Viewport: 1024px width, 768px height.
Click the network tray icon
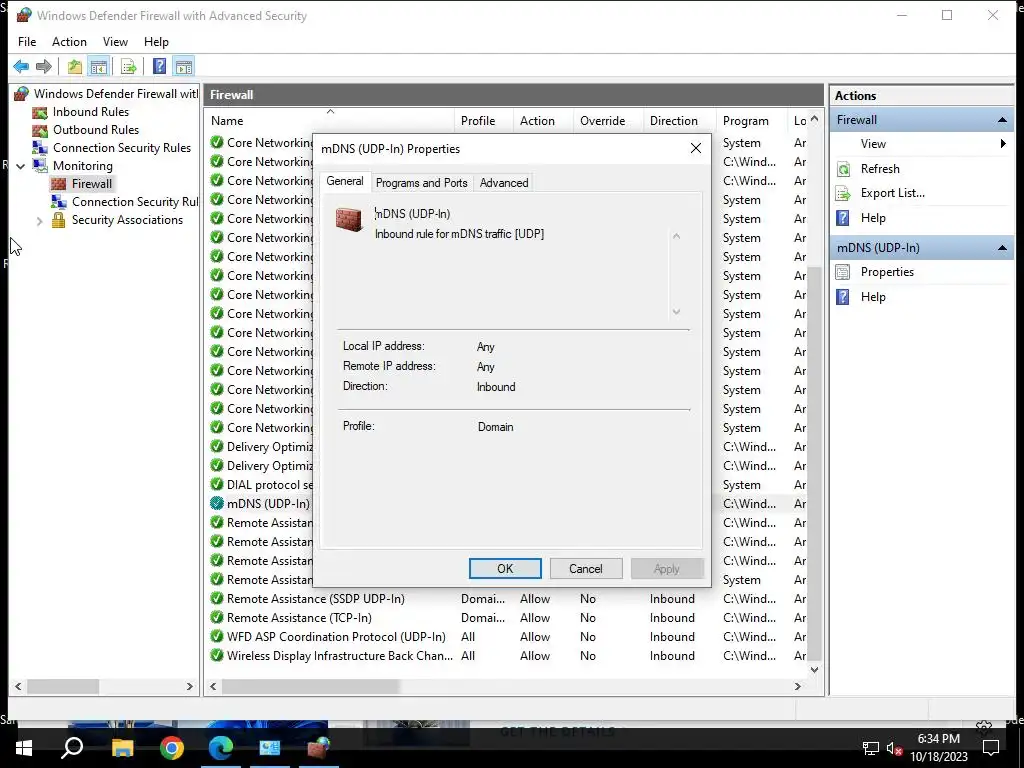tap(870, 749)
